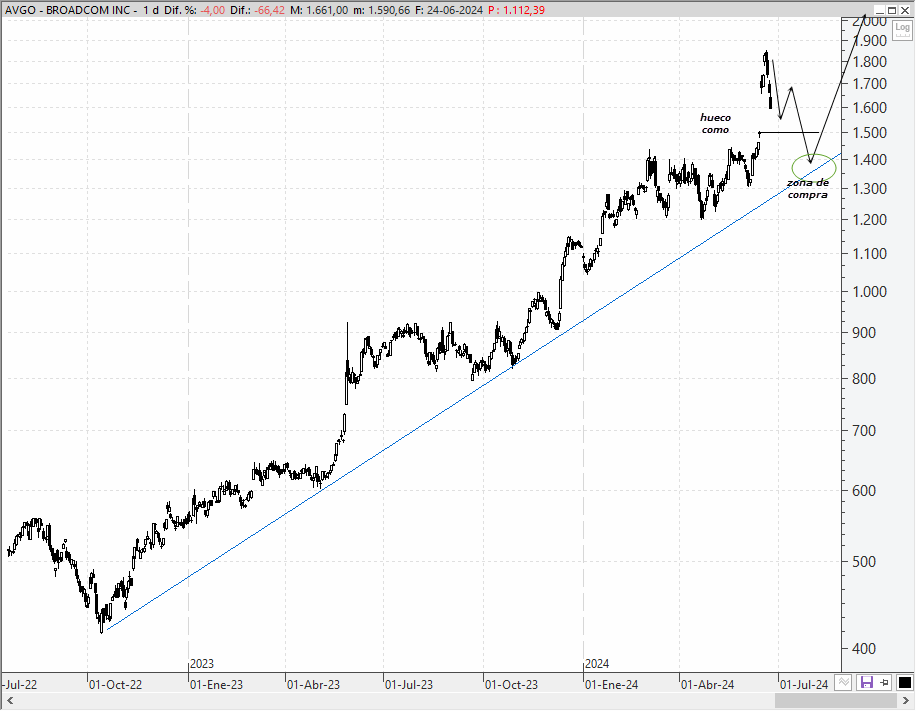Click the 1.600 price axis label
Screen dimensions: 916x711
870,107
